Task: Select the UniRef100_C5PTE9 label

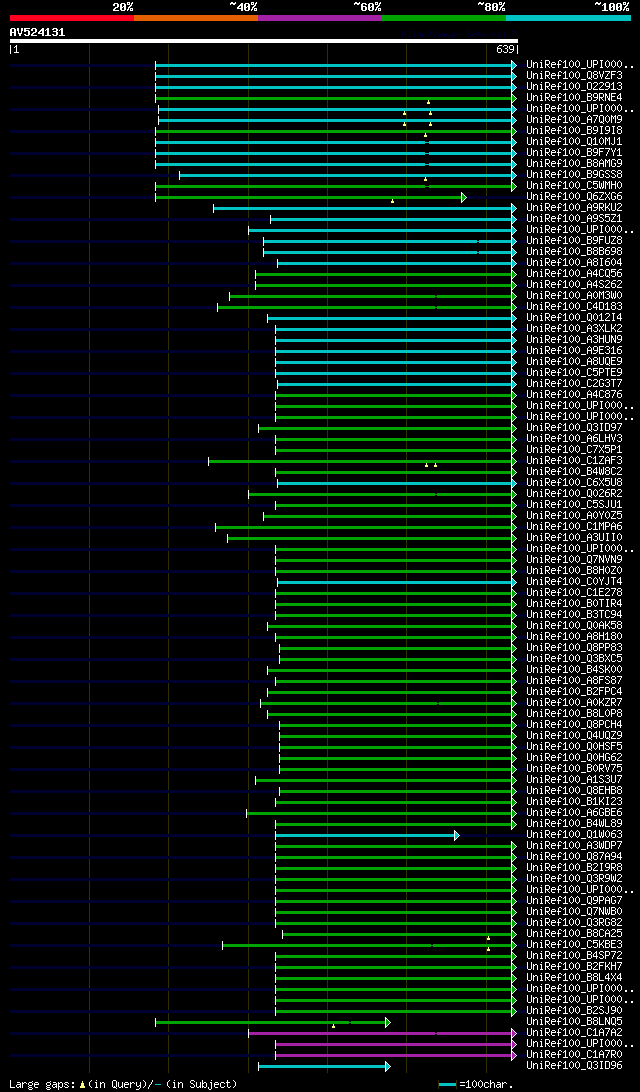Action: [x=575, y=373]
